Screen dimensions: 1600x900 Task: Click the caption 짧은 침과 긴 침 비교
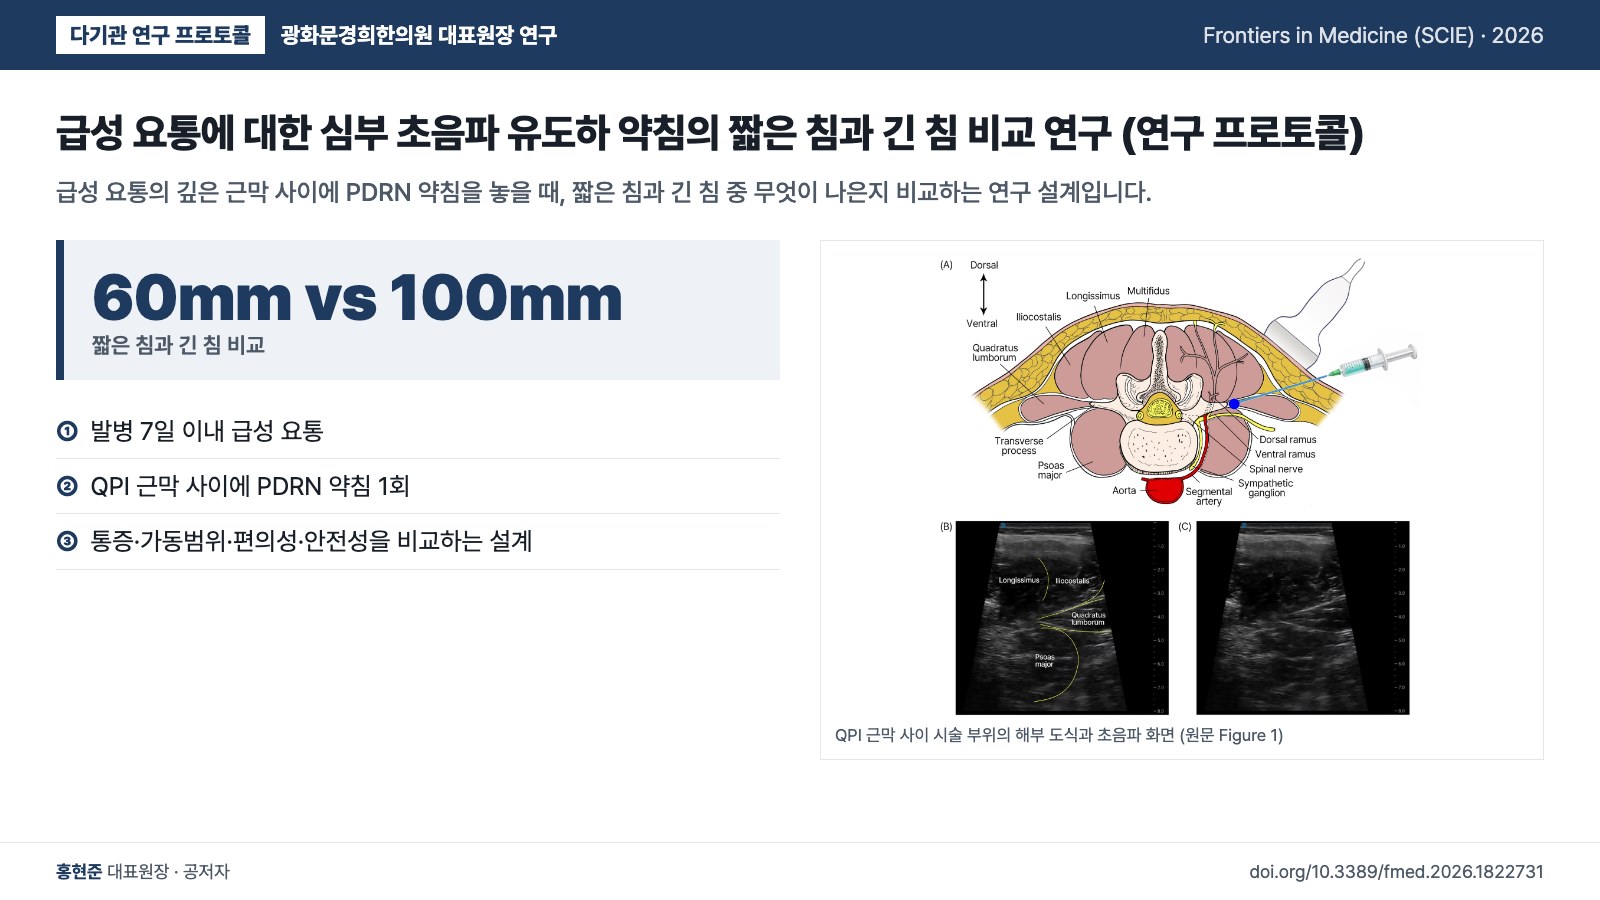pyautogui.click(x=178, y=345)
